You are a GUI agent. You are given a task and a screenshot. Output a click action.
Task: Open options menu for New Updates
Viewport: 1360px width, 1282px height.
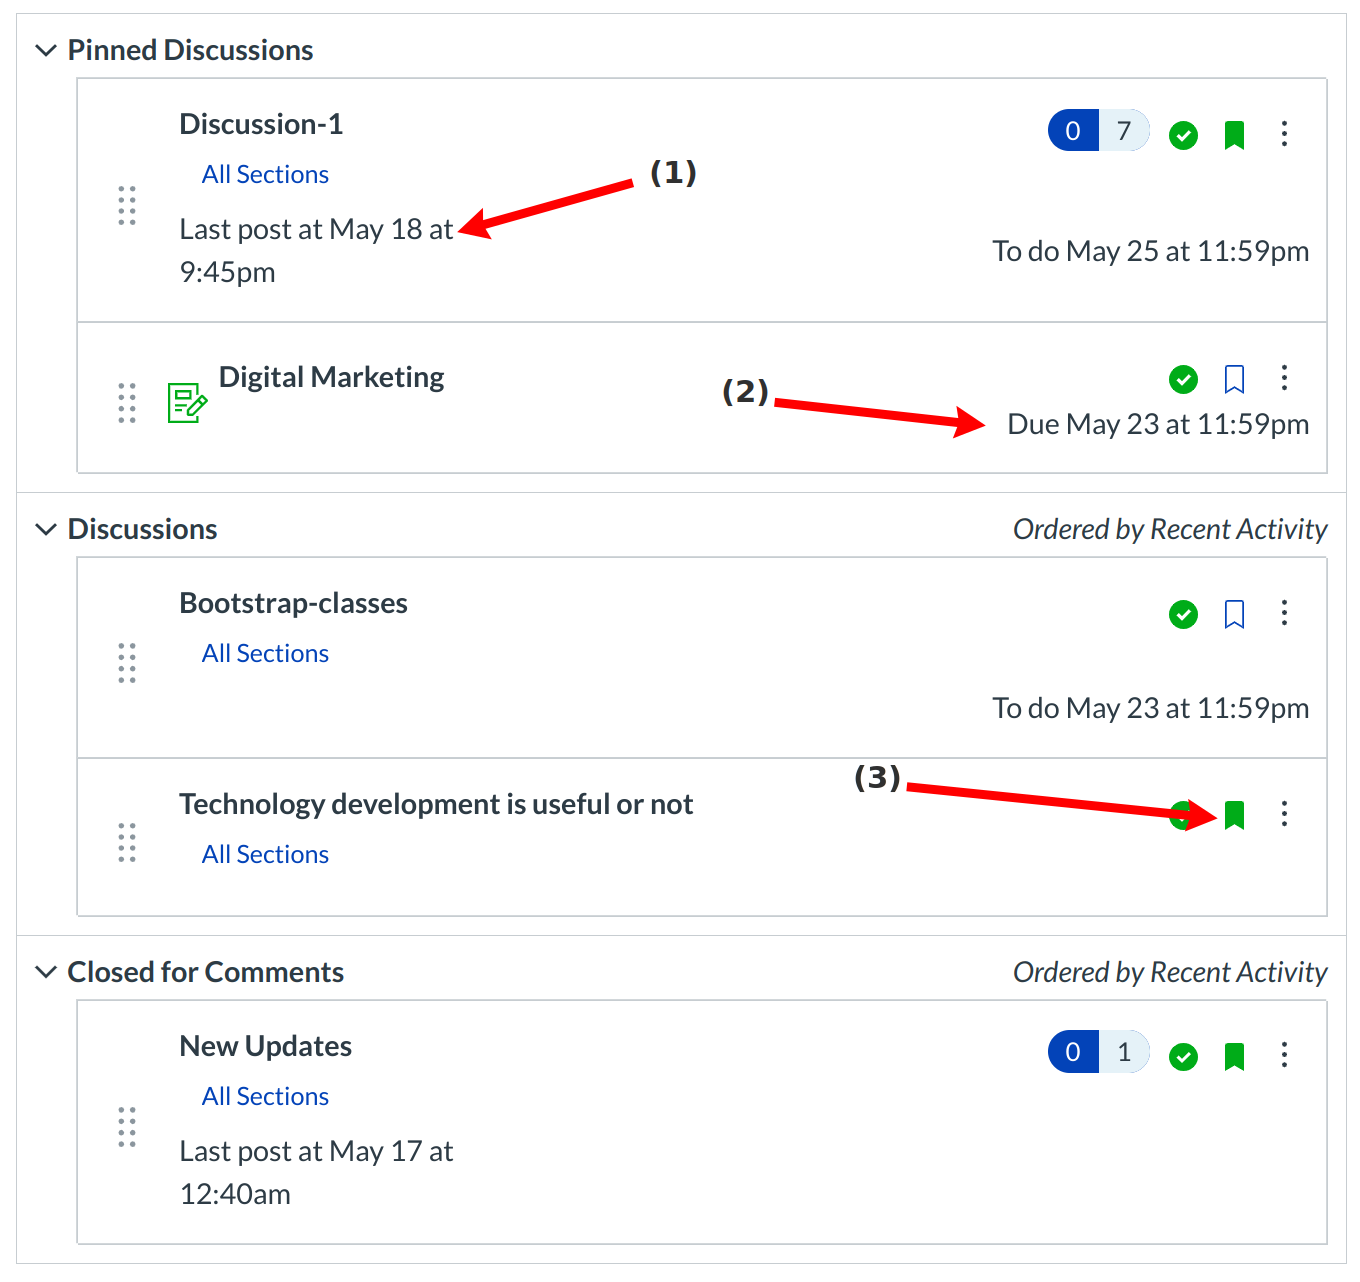(x=1284, y=1054)
